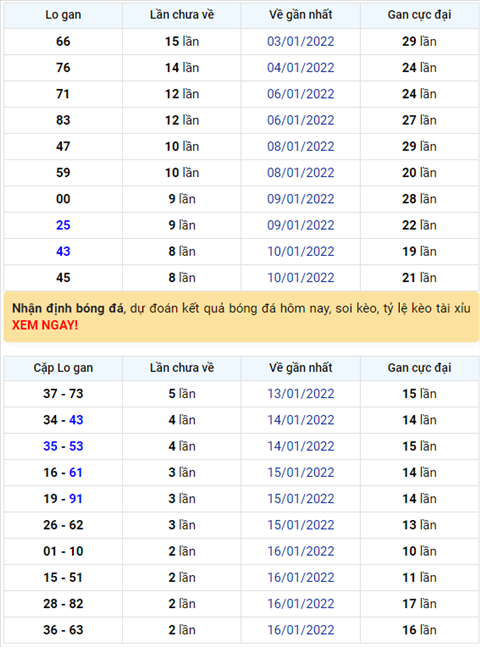Select the pair 01 - 10 cell
The width and height of the screenshot is (480, 647).
[x=63, y=551]
